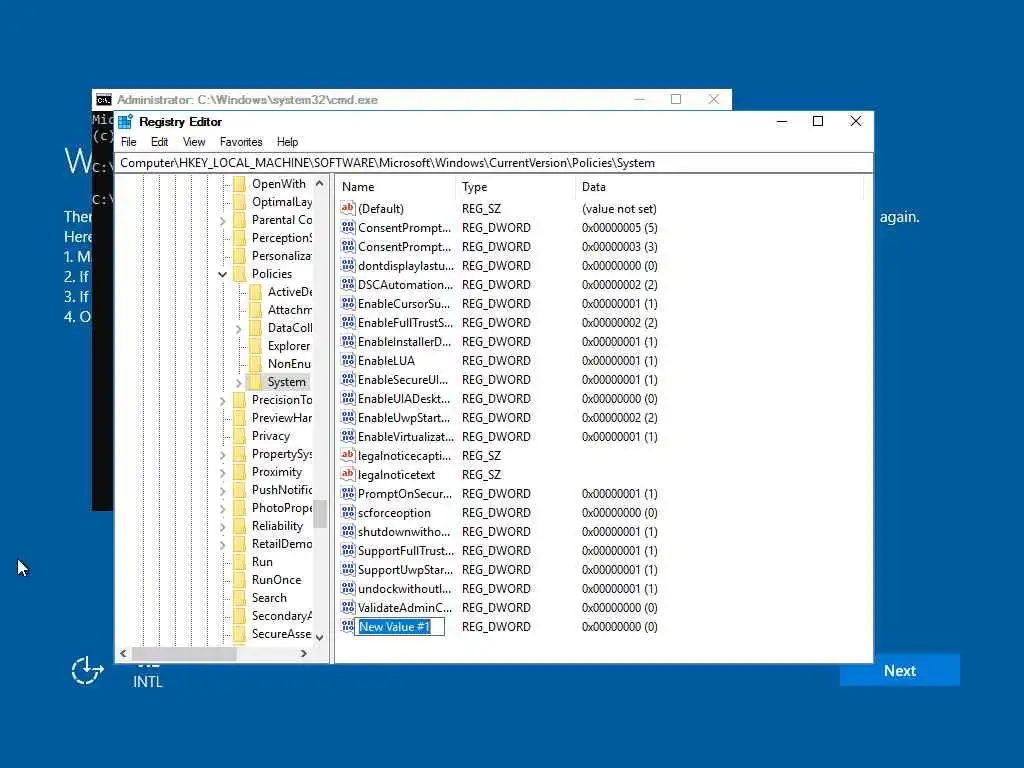
Task: Expand the Proximity key node
Action: [x=223, y=472]
